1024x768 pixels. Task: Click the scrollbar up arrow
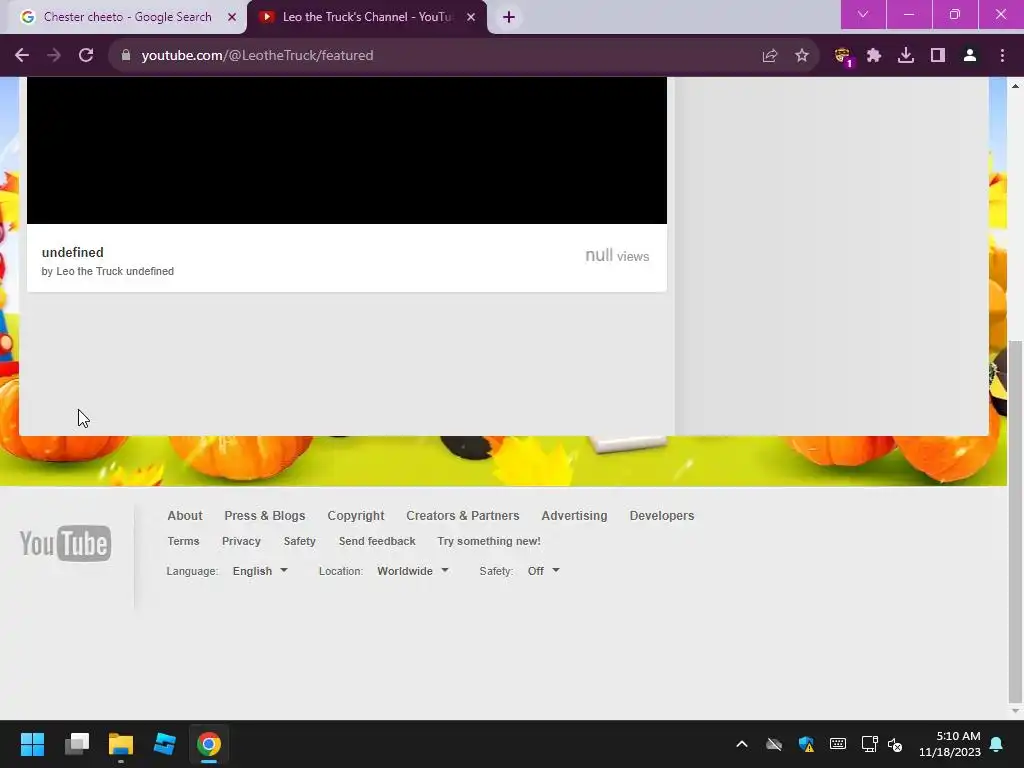click(1015, 86)
